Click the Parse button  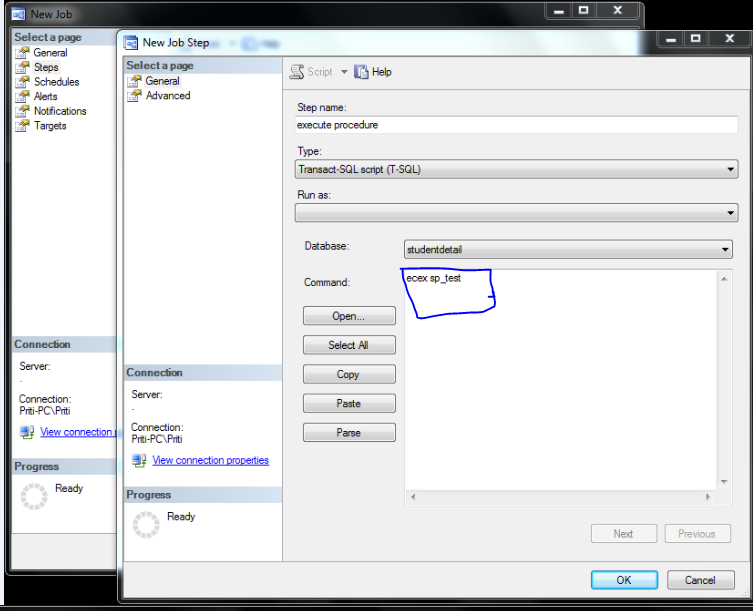pyautogui.click(x=349, y=432)
